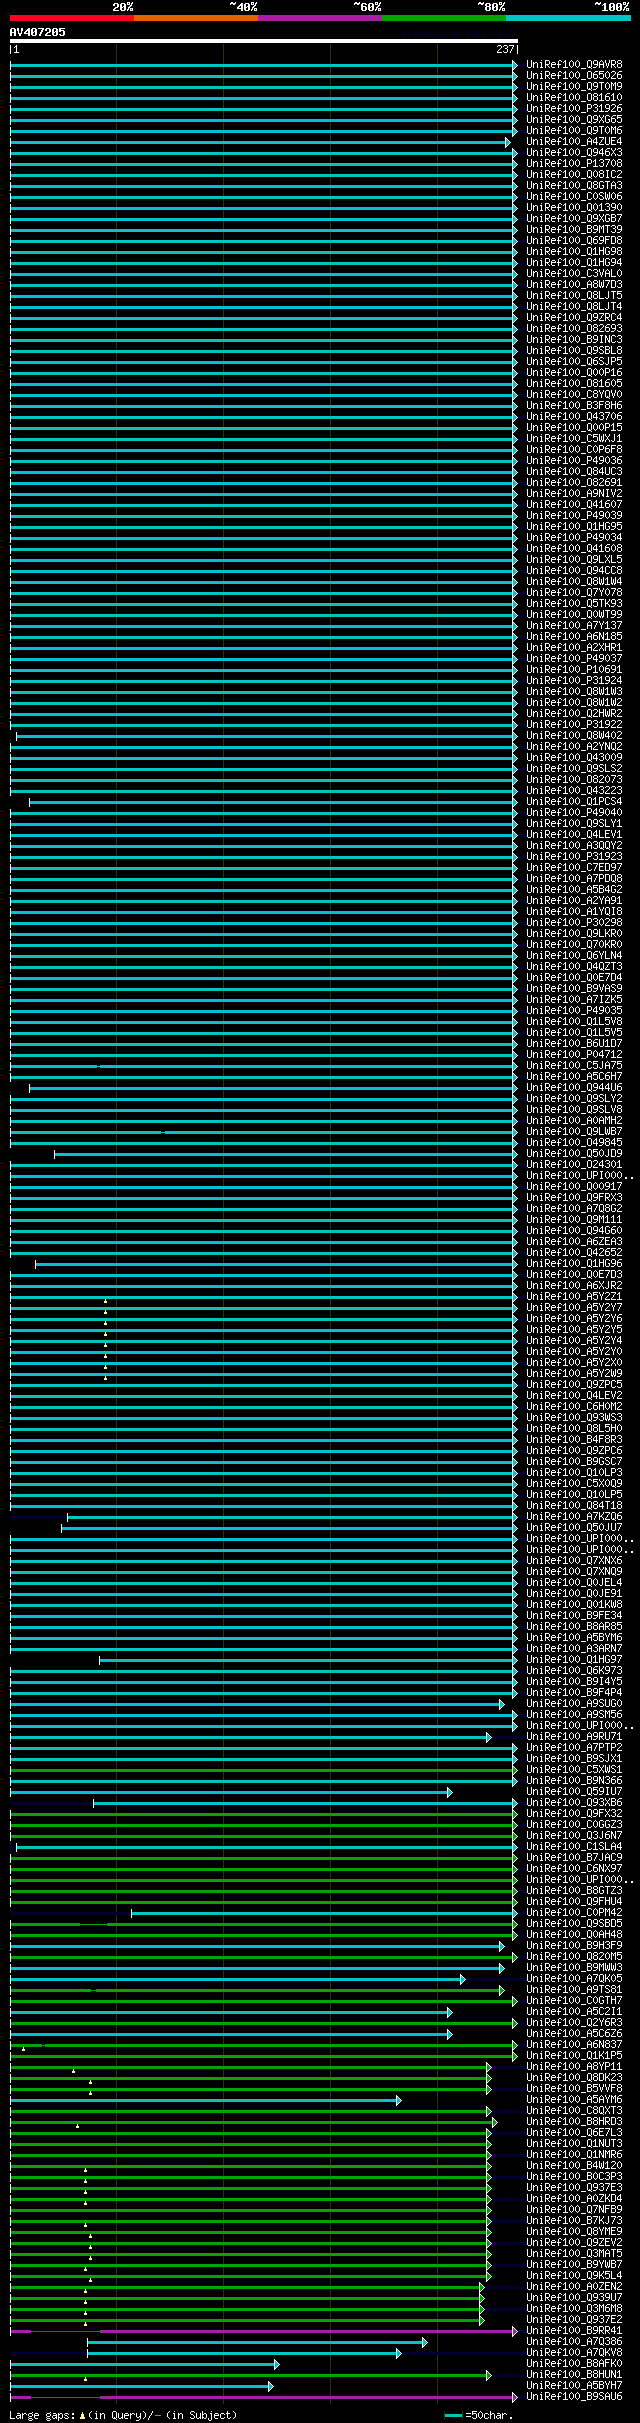Click hit UniRef100_B3F8H6
The image size is (640, 2423).
574,405
